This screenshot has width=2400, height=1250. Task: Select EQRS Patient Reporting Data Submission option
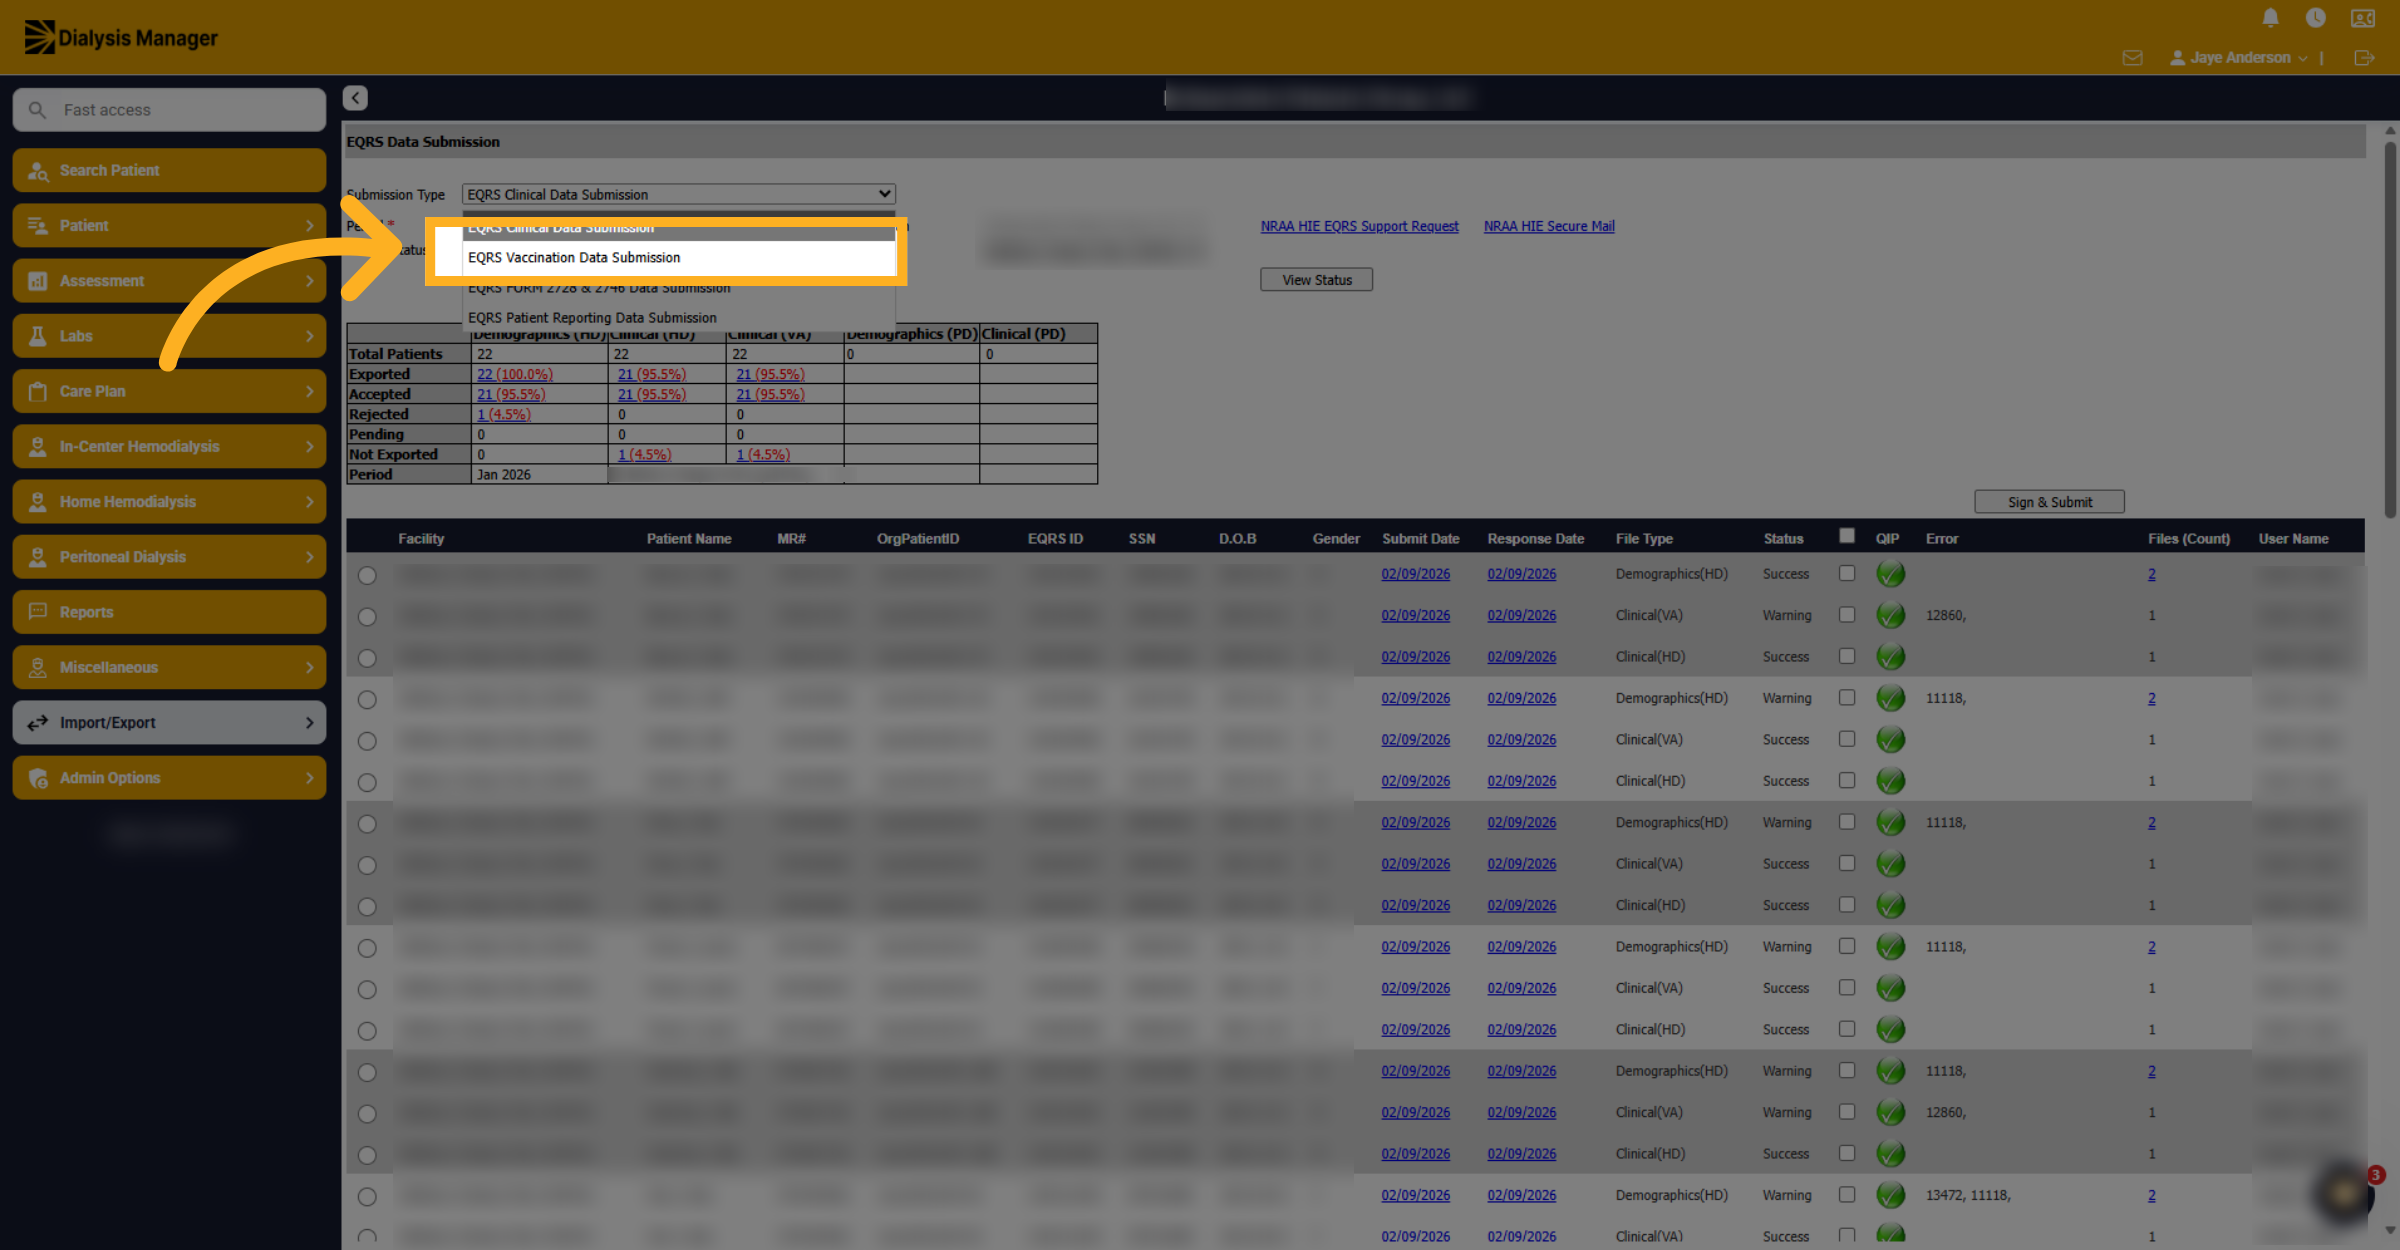click(678, 318)
